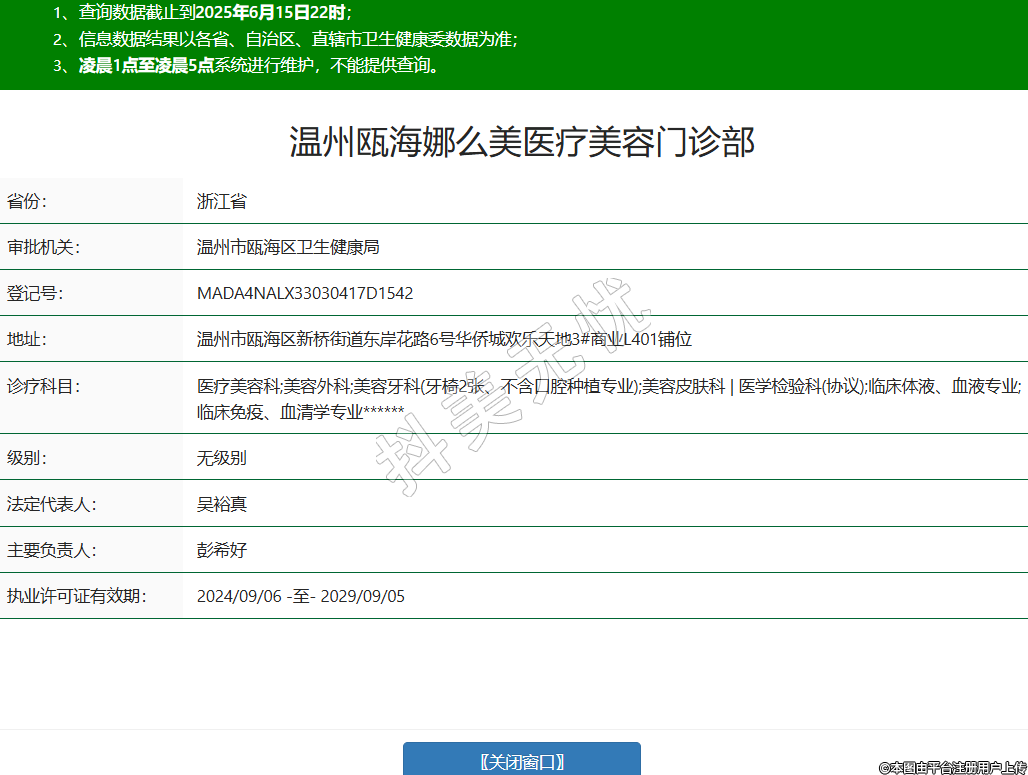Image resolution: width=1028 pixels, height=775 pixels.
Task: Select the main person in charge 彭希好
Action: pos(222,550)
